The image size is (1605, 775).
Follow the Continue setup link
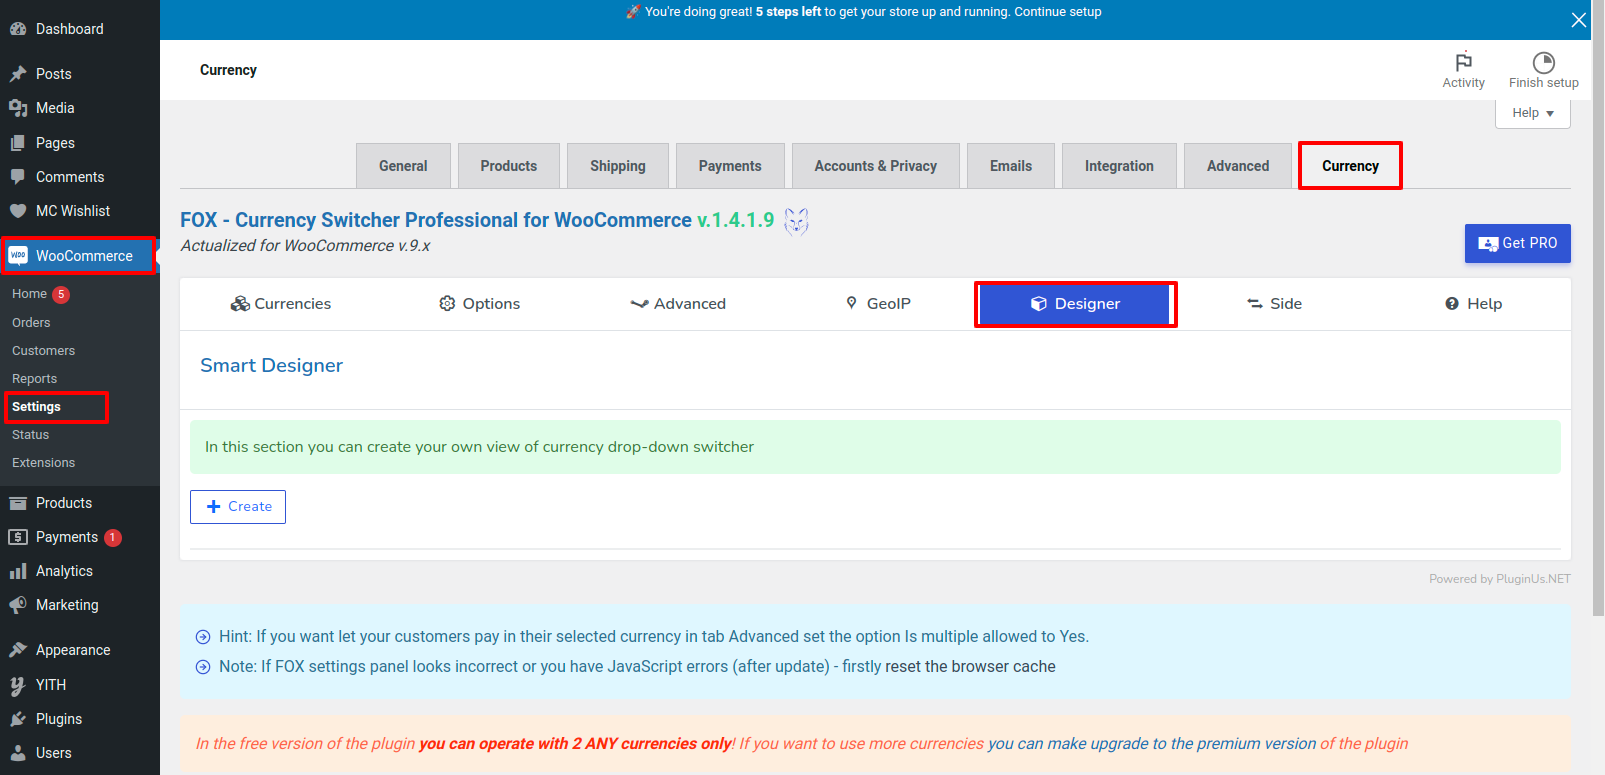coord(1058,12)
